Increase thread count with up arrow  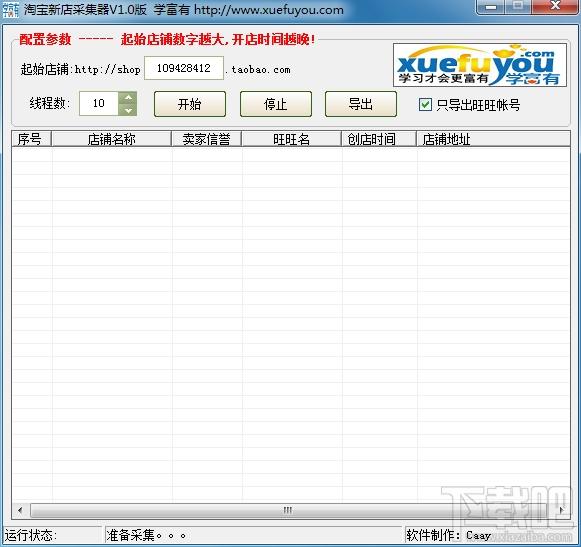tap(128, 98)
